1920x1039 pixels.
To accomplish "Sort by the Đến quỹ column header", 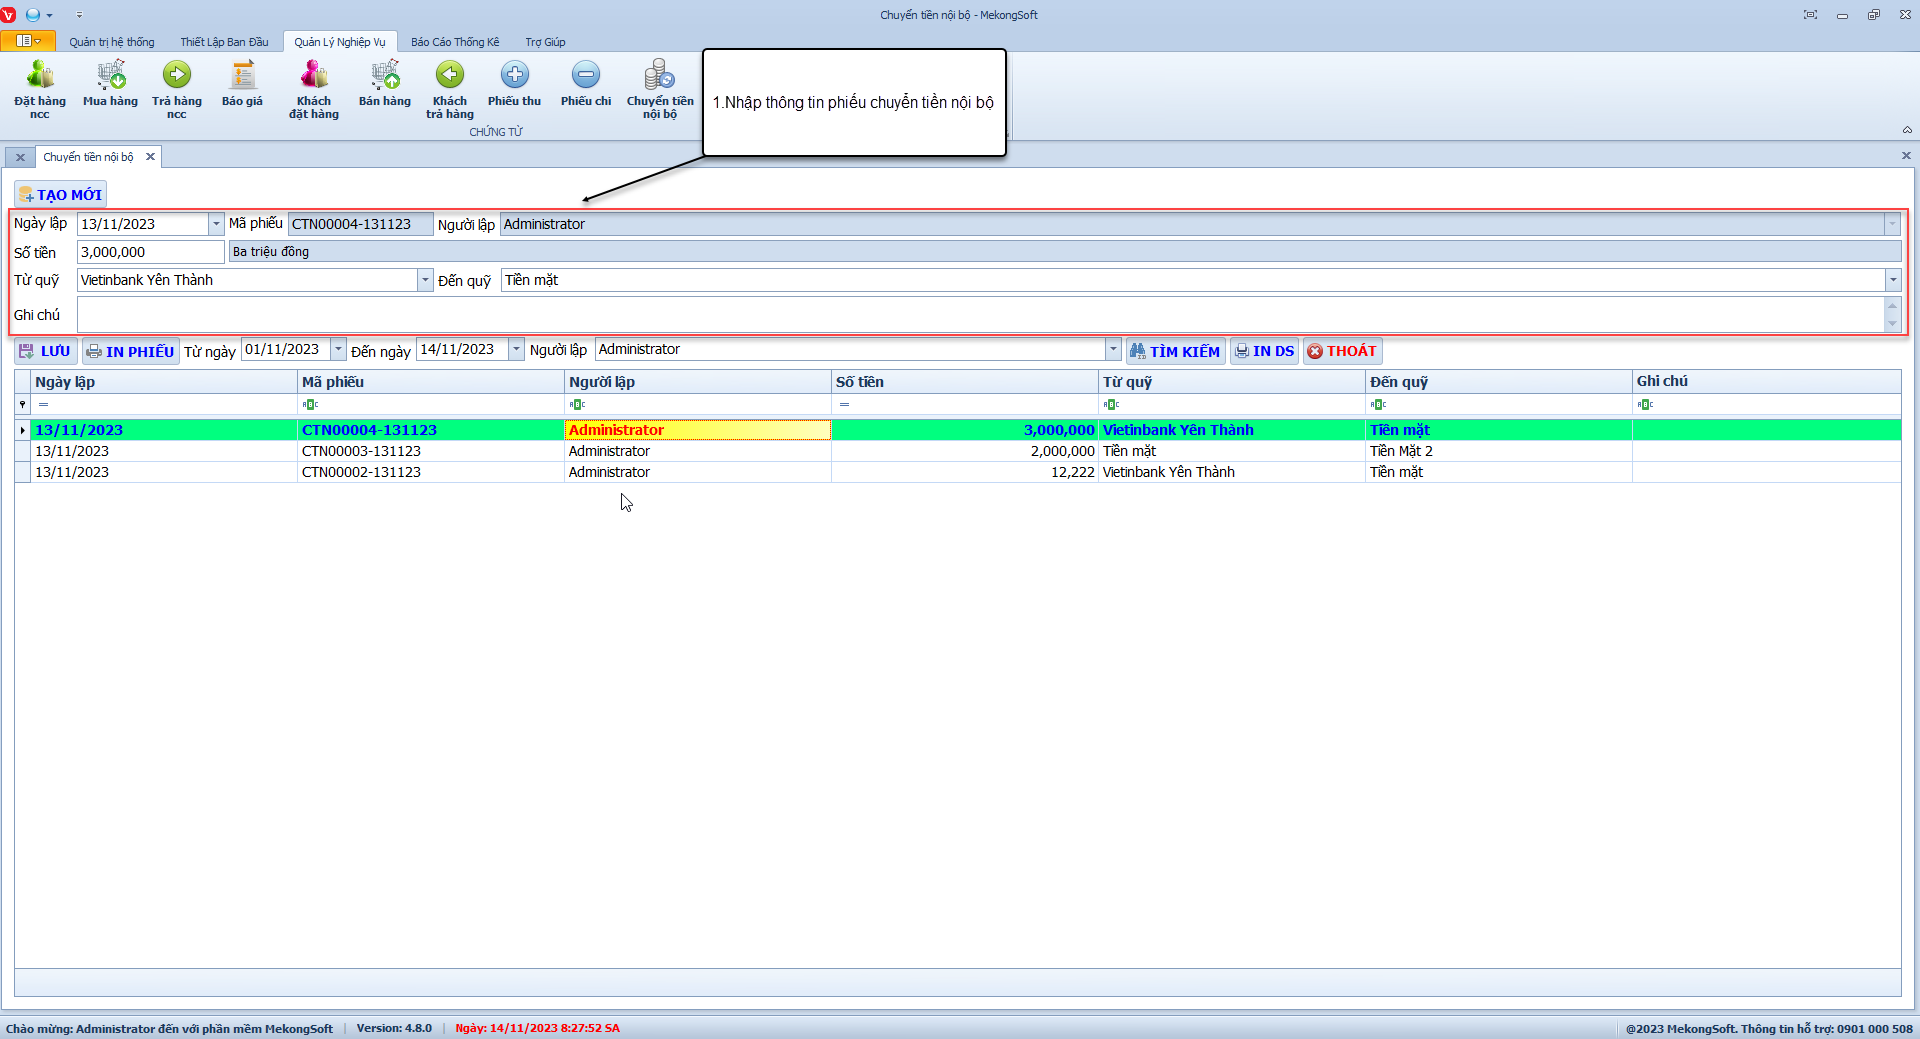I will click(1499, 382).
